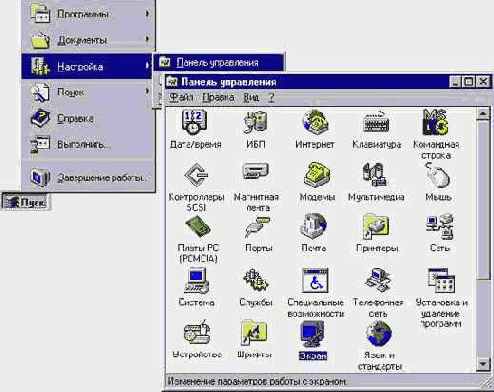Open the Специальные возможности accessibility icon
The height and width of the screenshot is (392, 494).
(x=315, y=281)
